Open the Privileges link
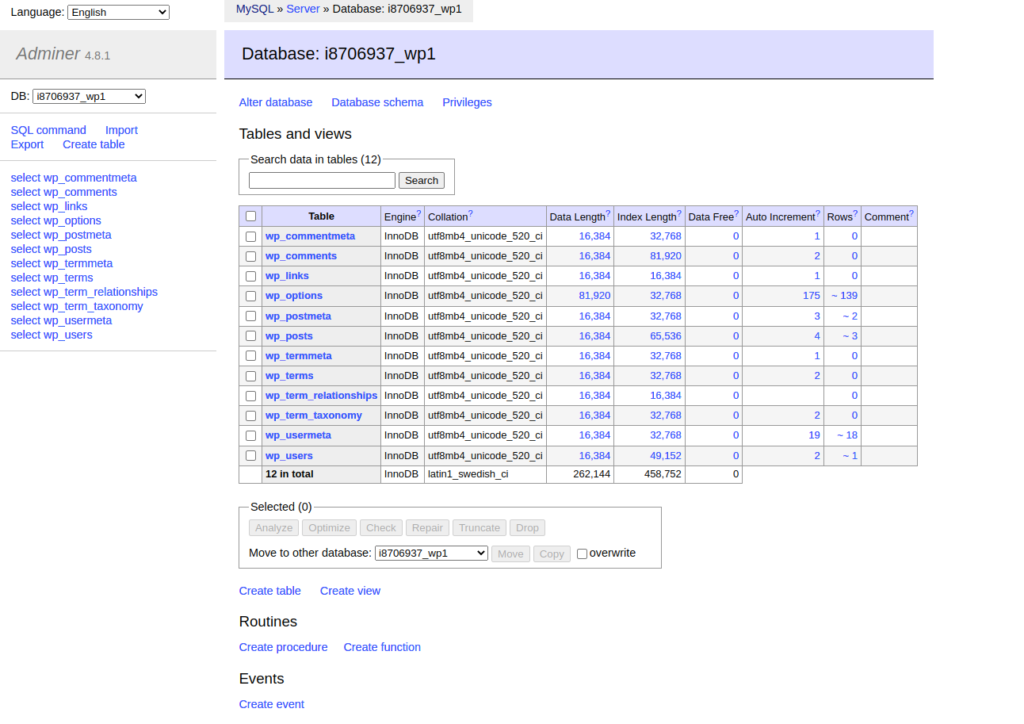The width and height of the screenshot is (1024, 724). tap(467, 102)
